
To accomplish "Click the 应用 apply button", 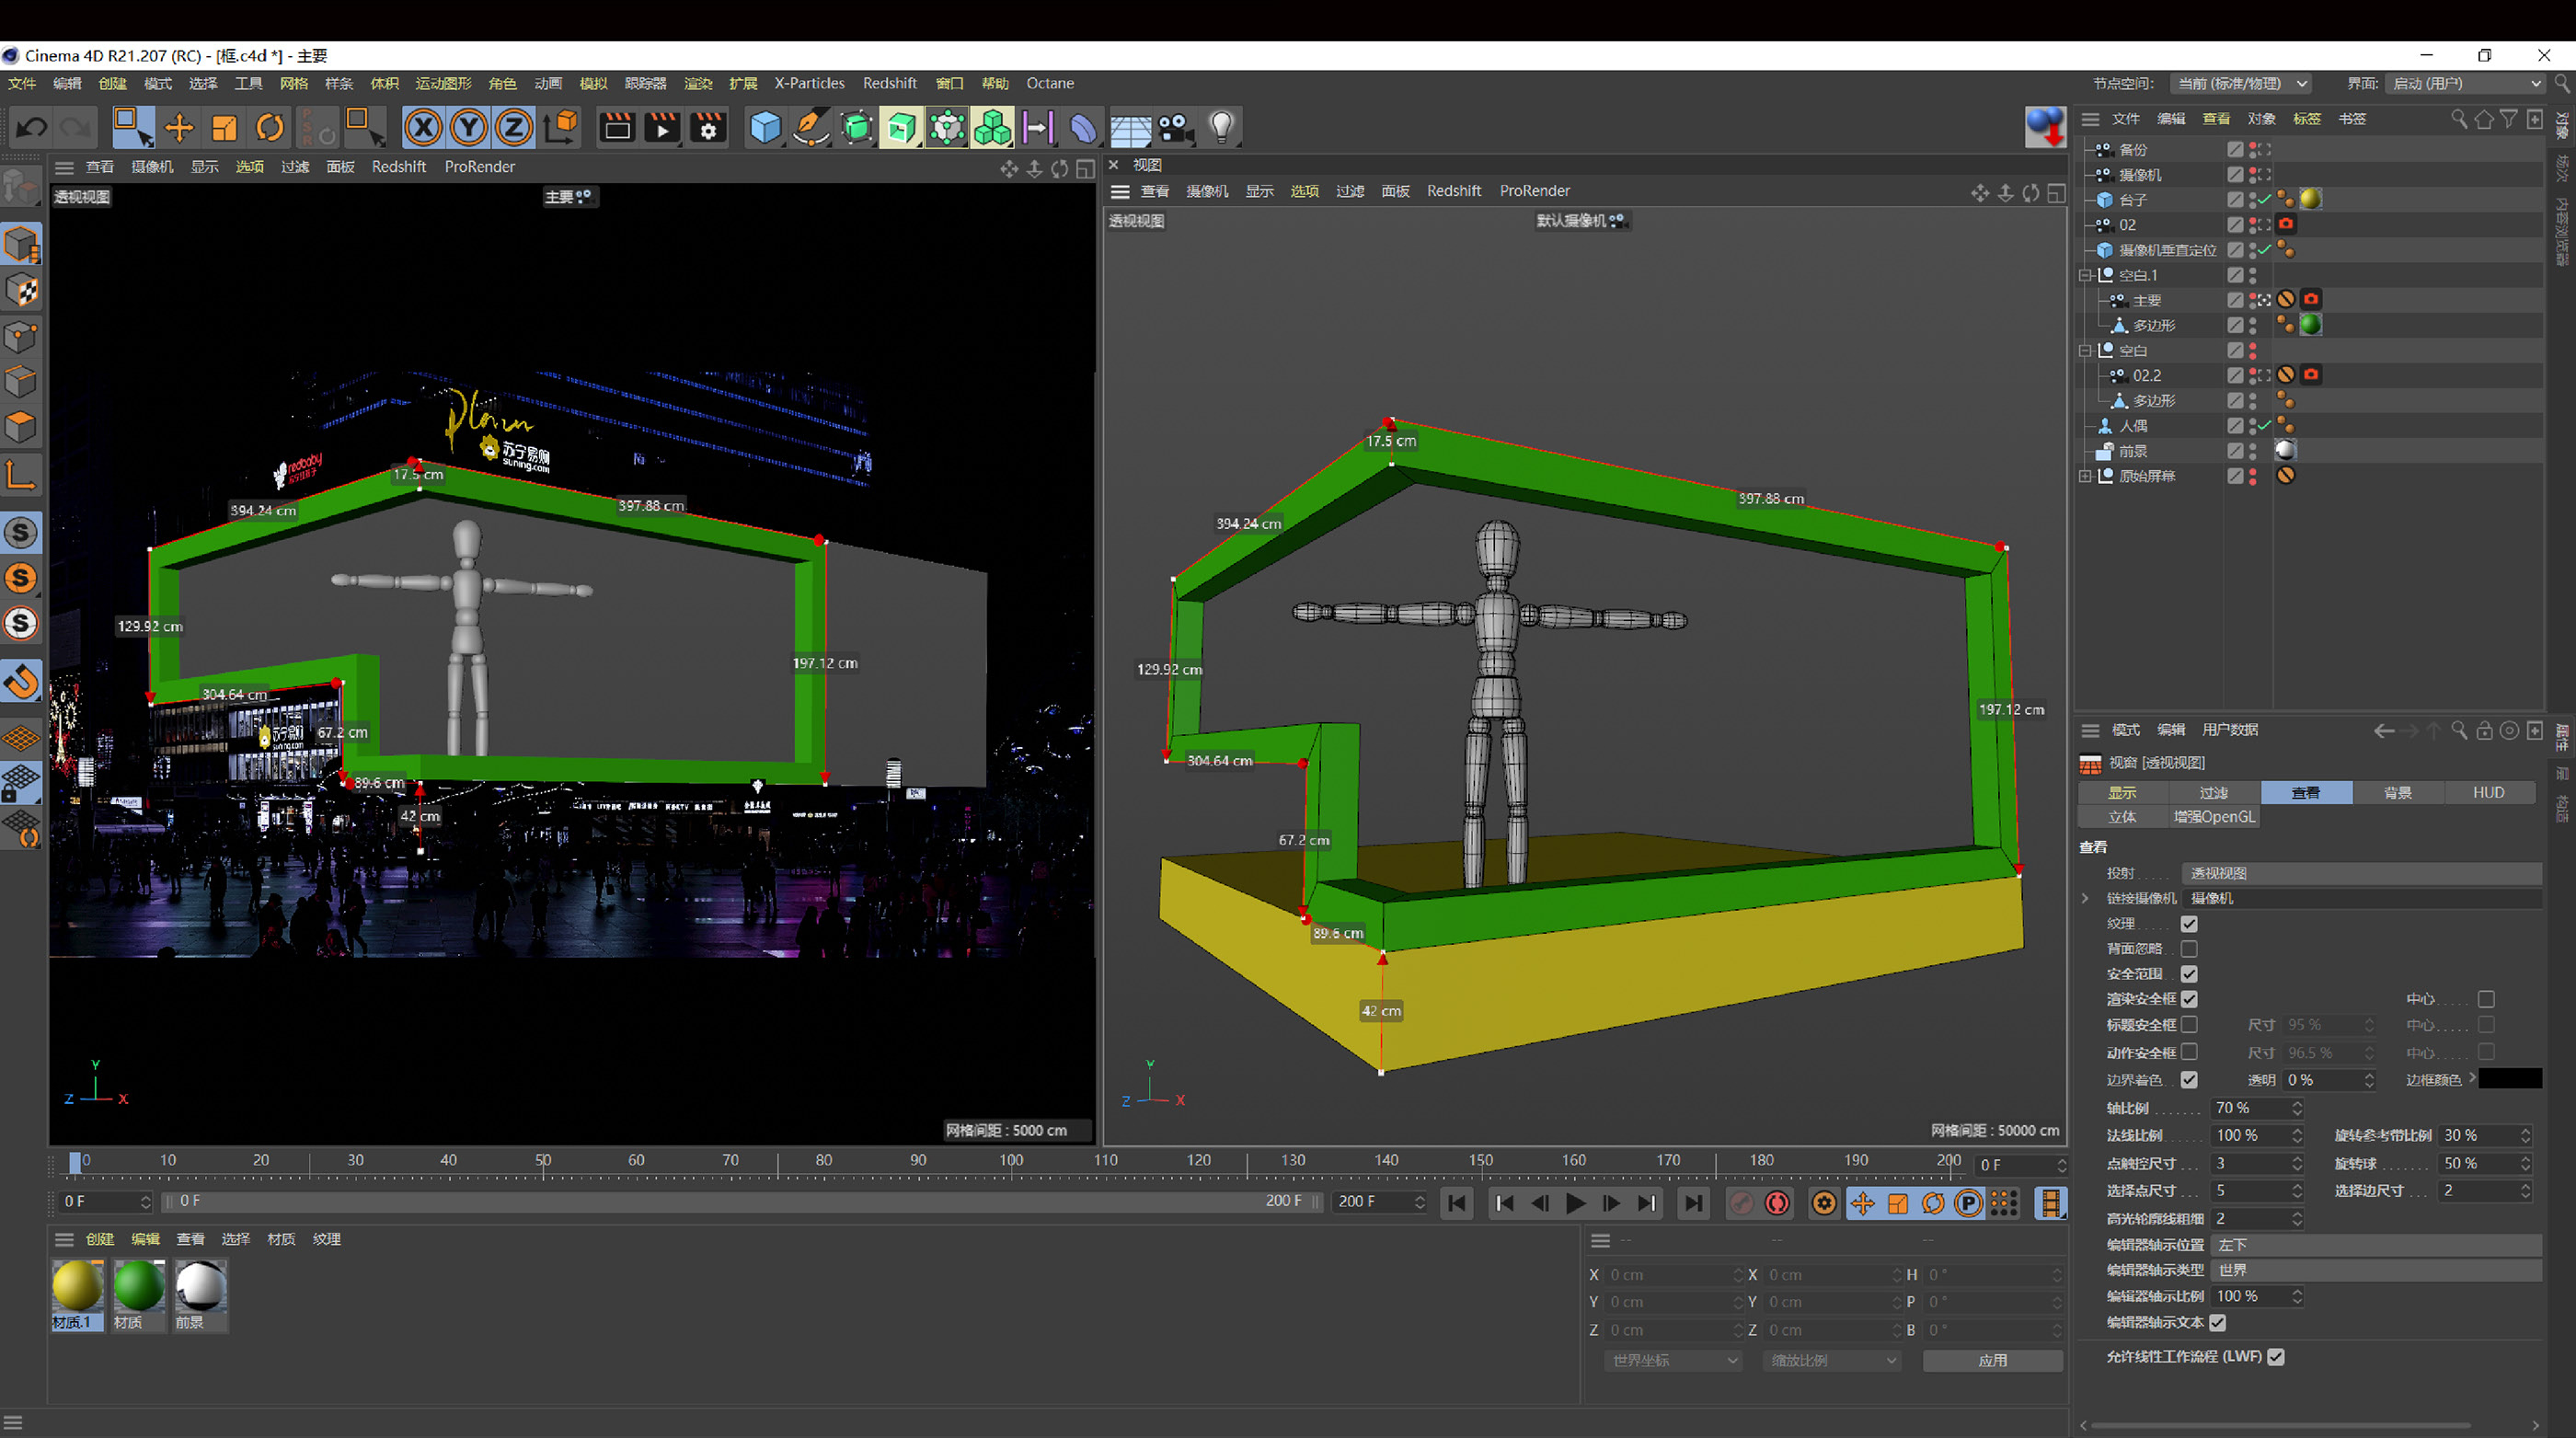I will (1992, 1360).
